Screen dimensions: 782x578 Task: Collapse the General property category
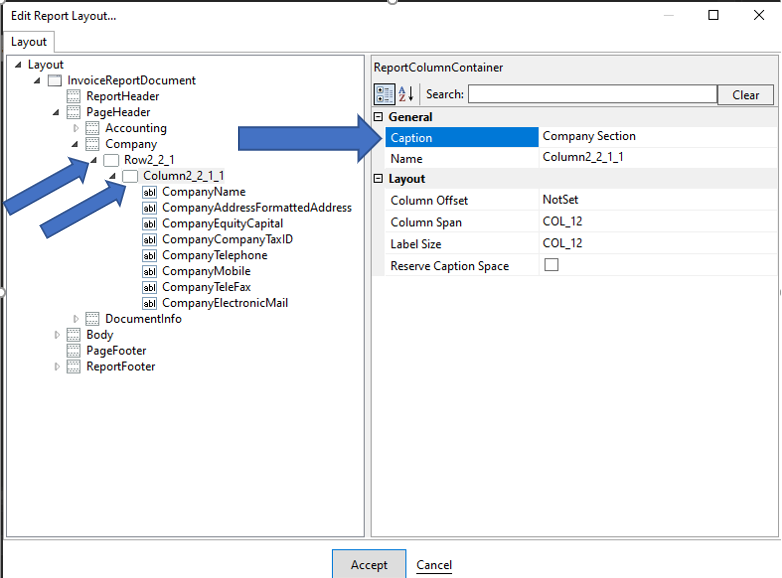[379, 117]
